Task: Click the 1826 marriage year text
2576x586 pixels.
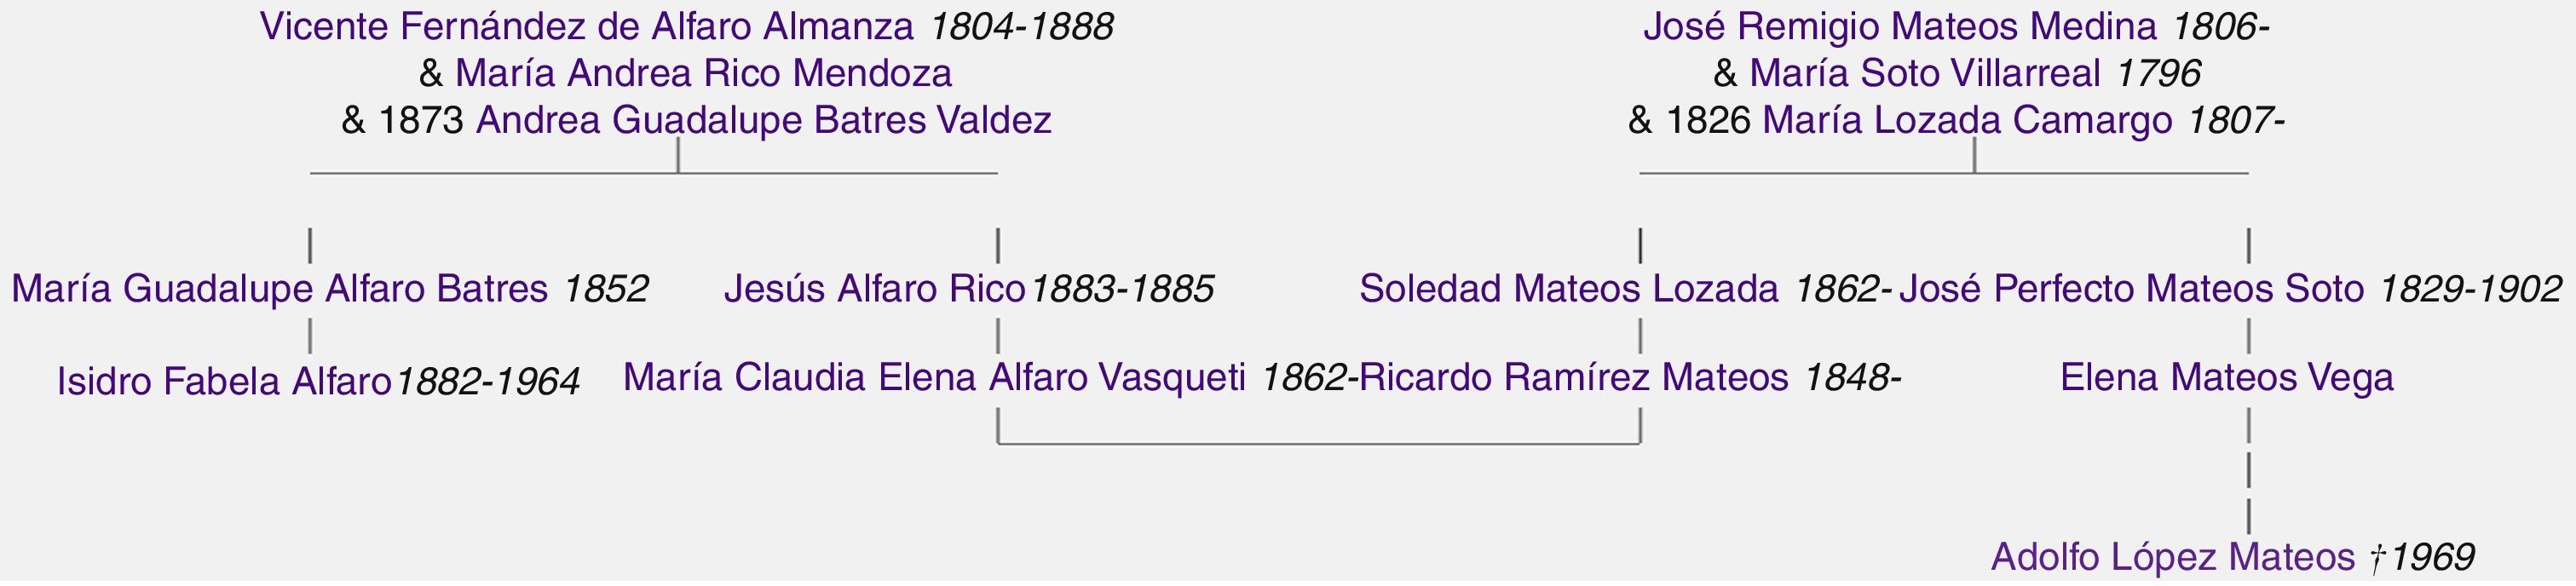Action: coord(1708,121)
